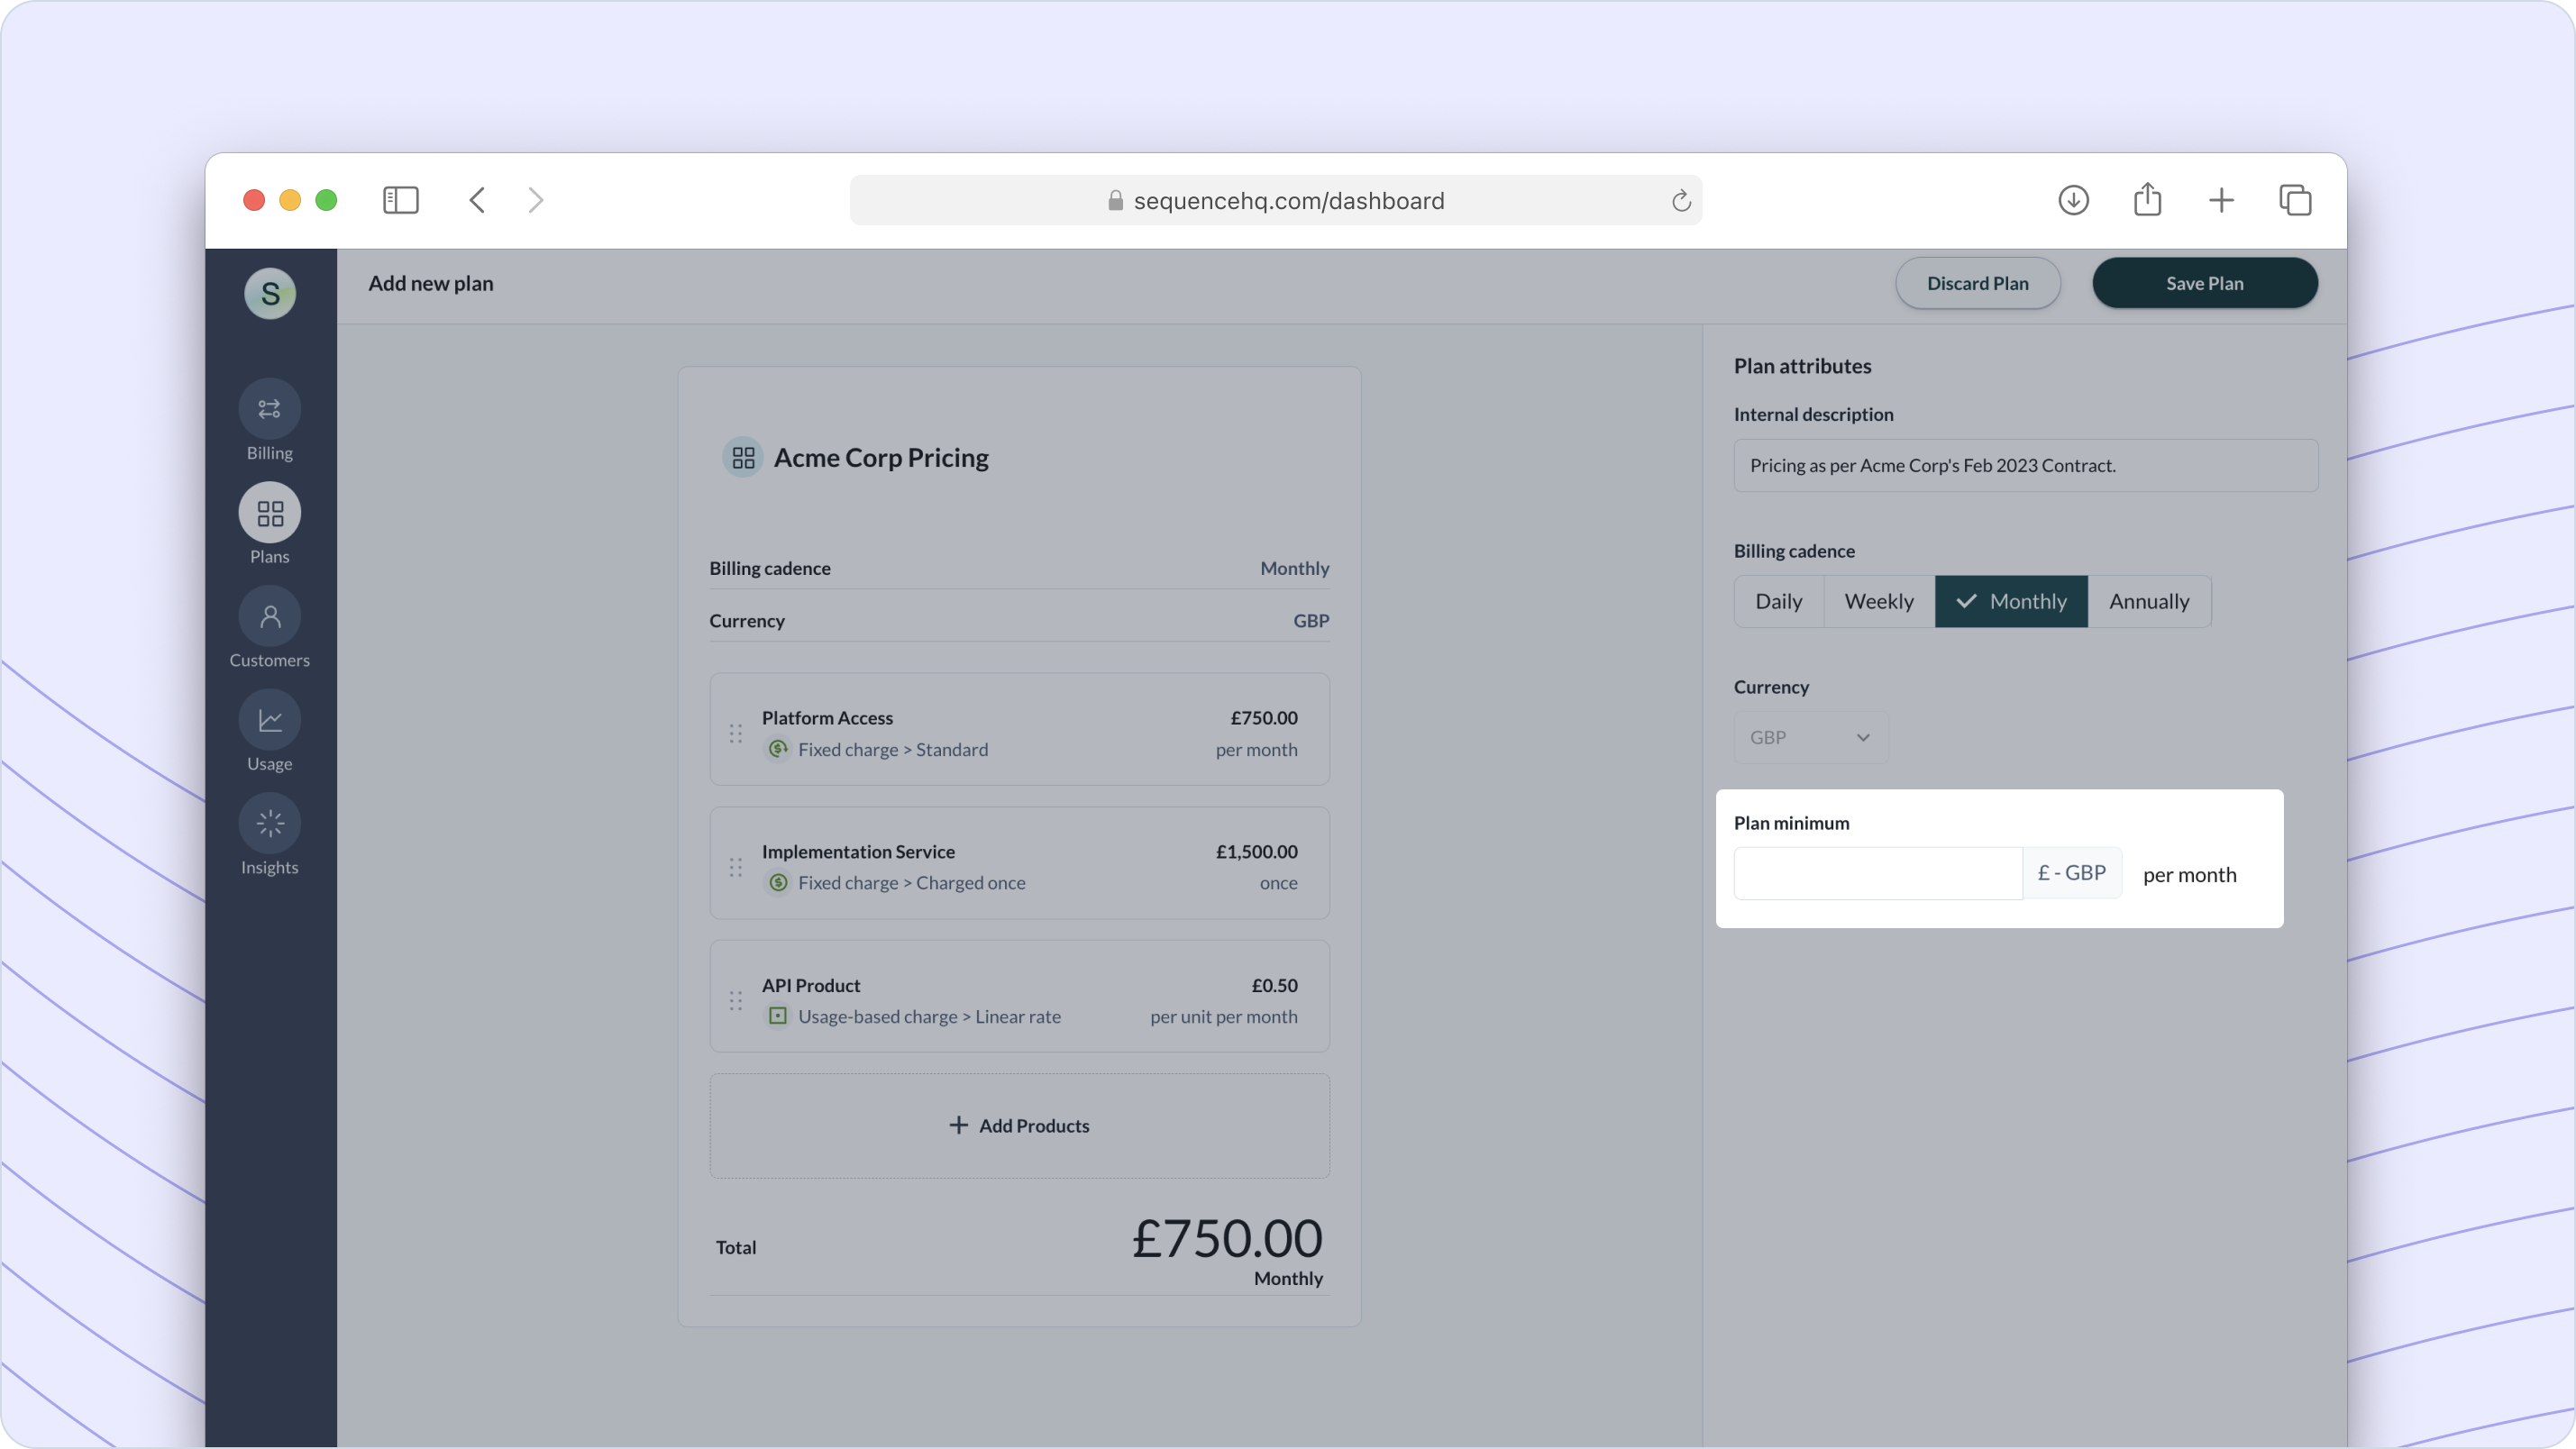
Task: Click the Plan minimum amount field
Action: tap(1877, 873)
